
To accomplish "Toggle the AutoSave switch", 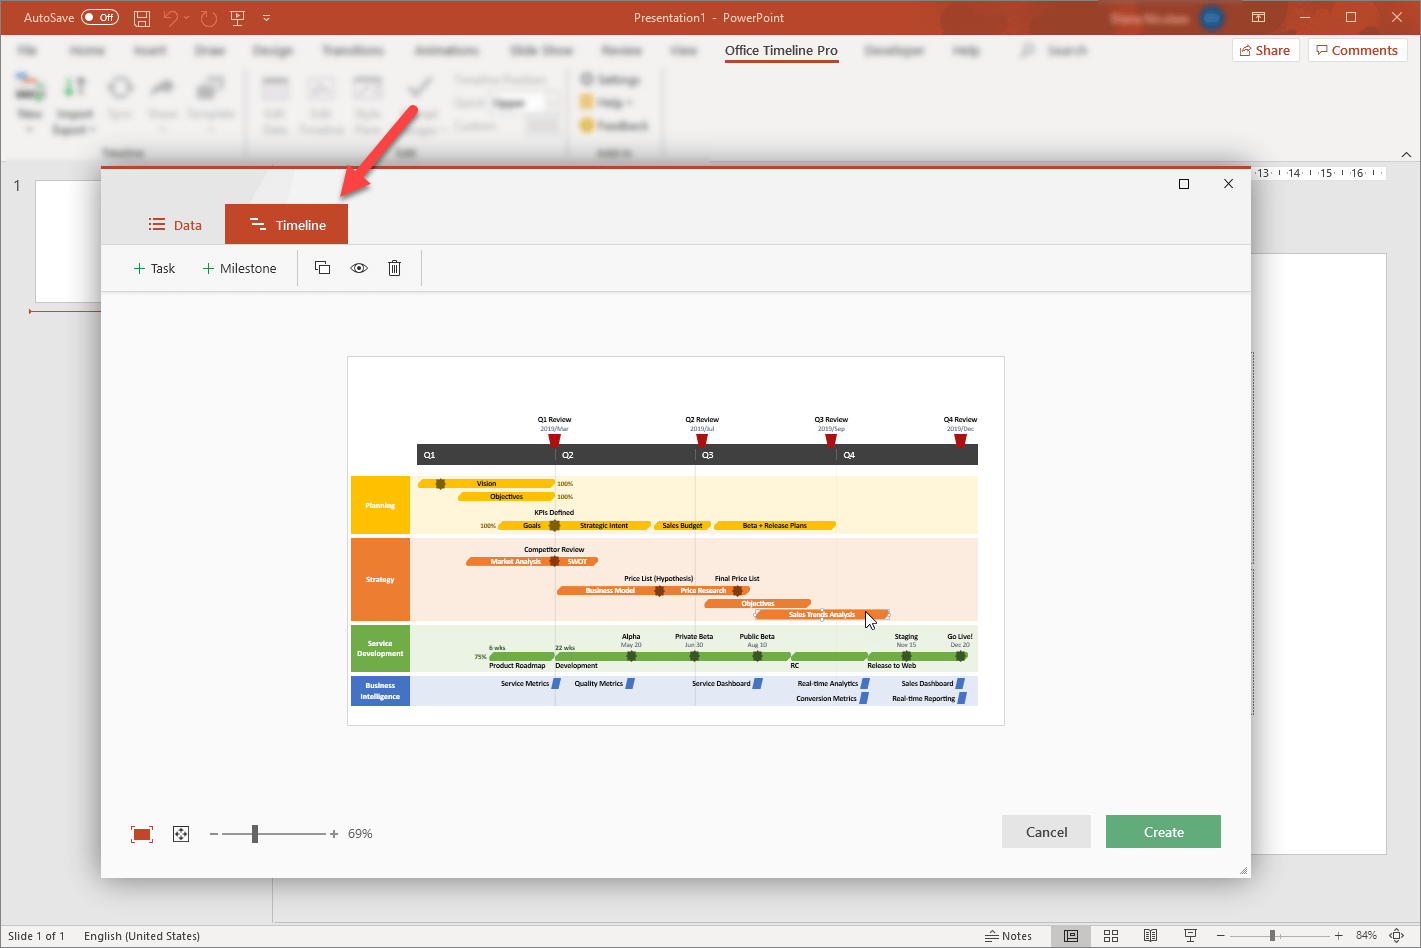I will point(99,17).
